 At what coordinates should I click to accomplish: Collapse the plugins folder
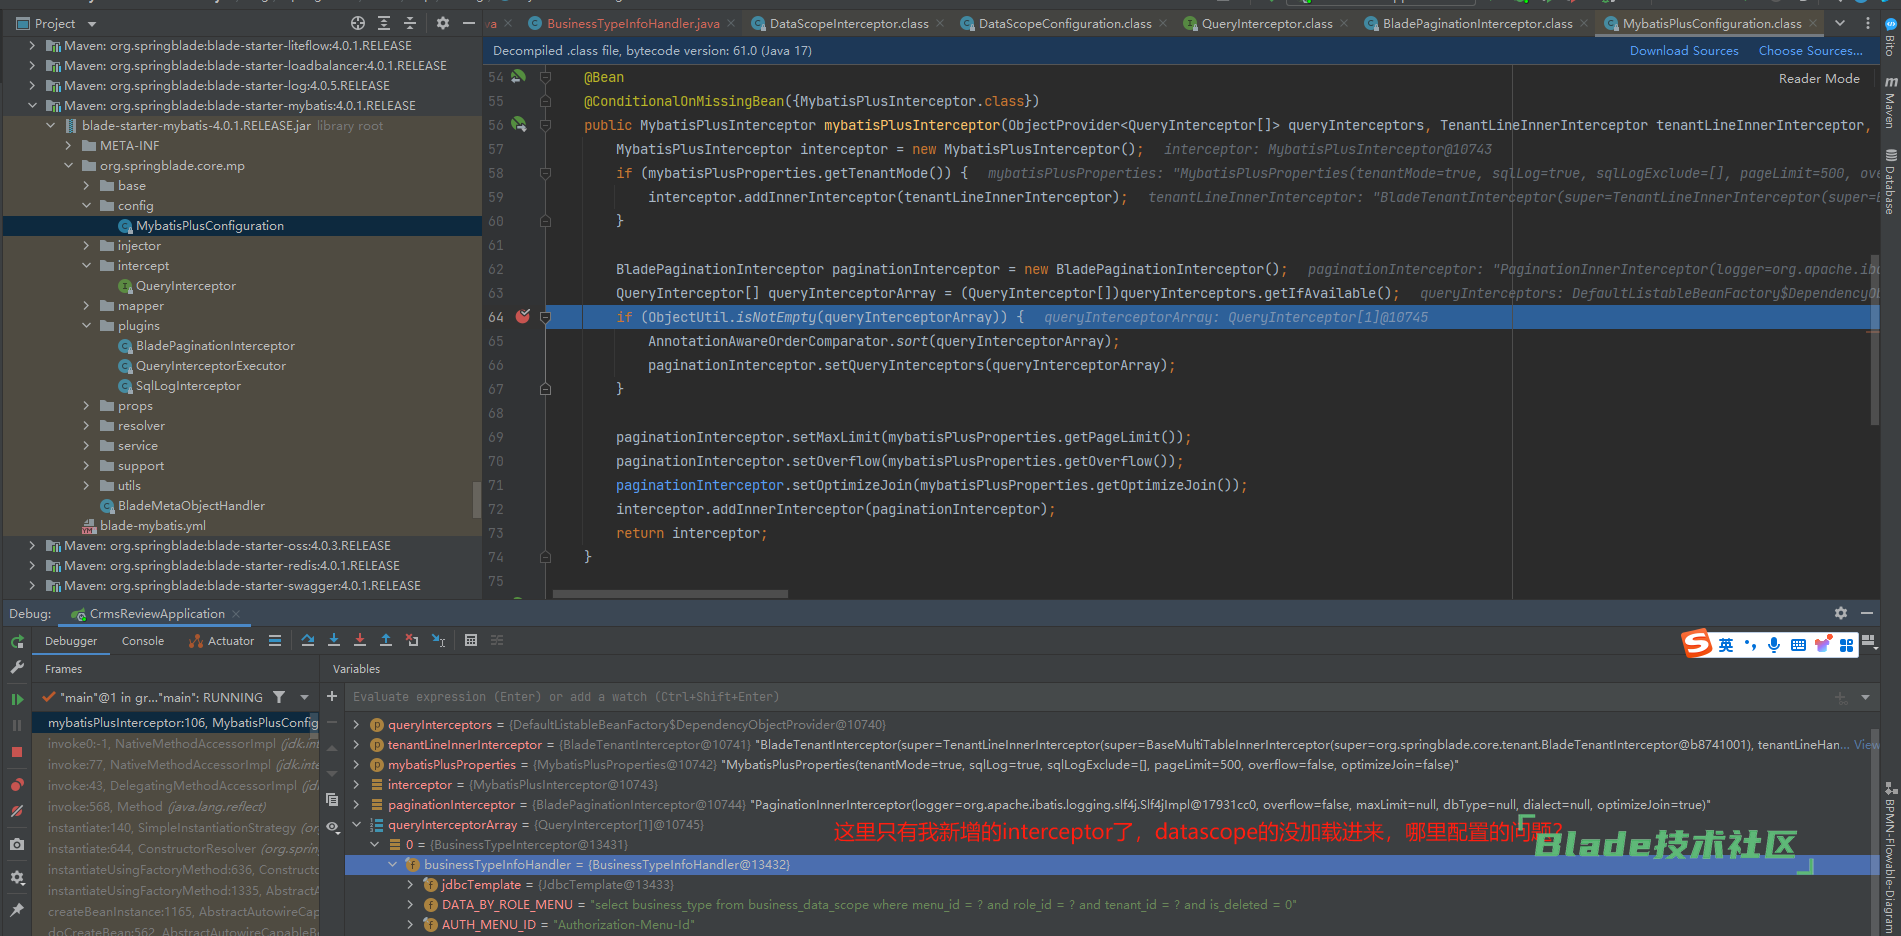coord(86,325)
